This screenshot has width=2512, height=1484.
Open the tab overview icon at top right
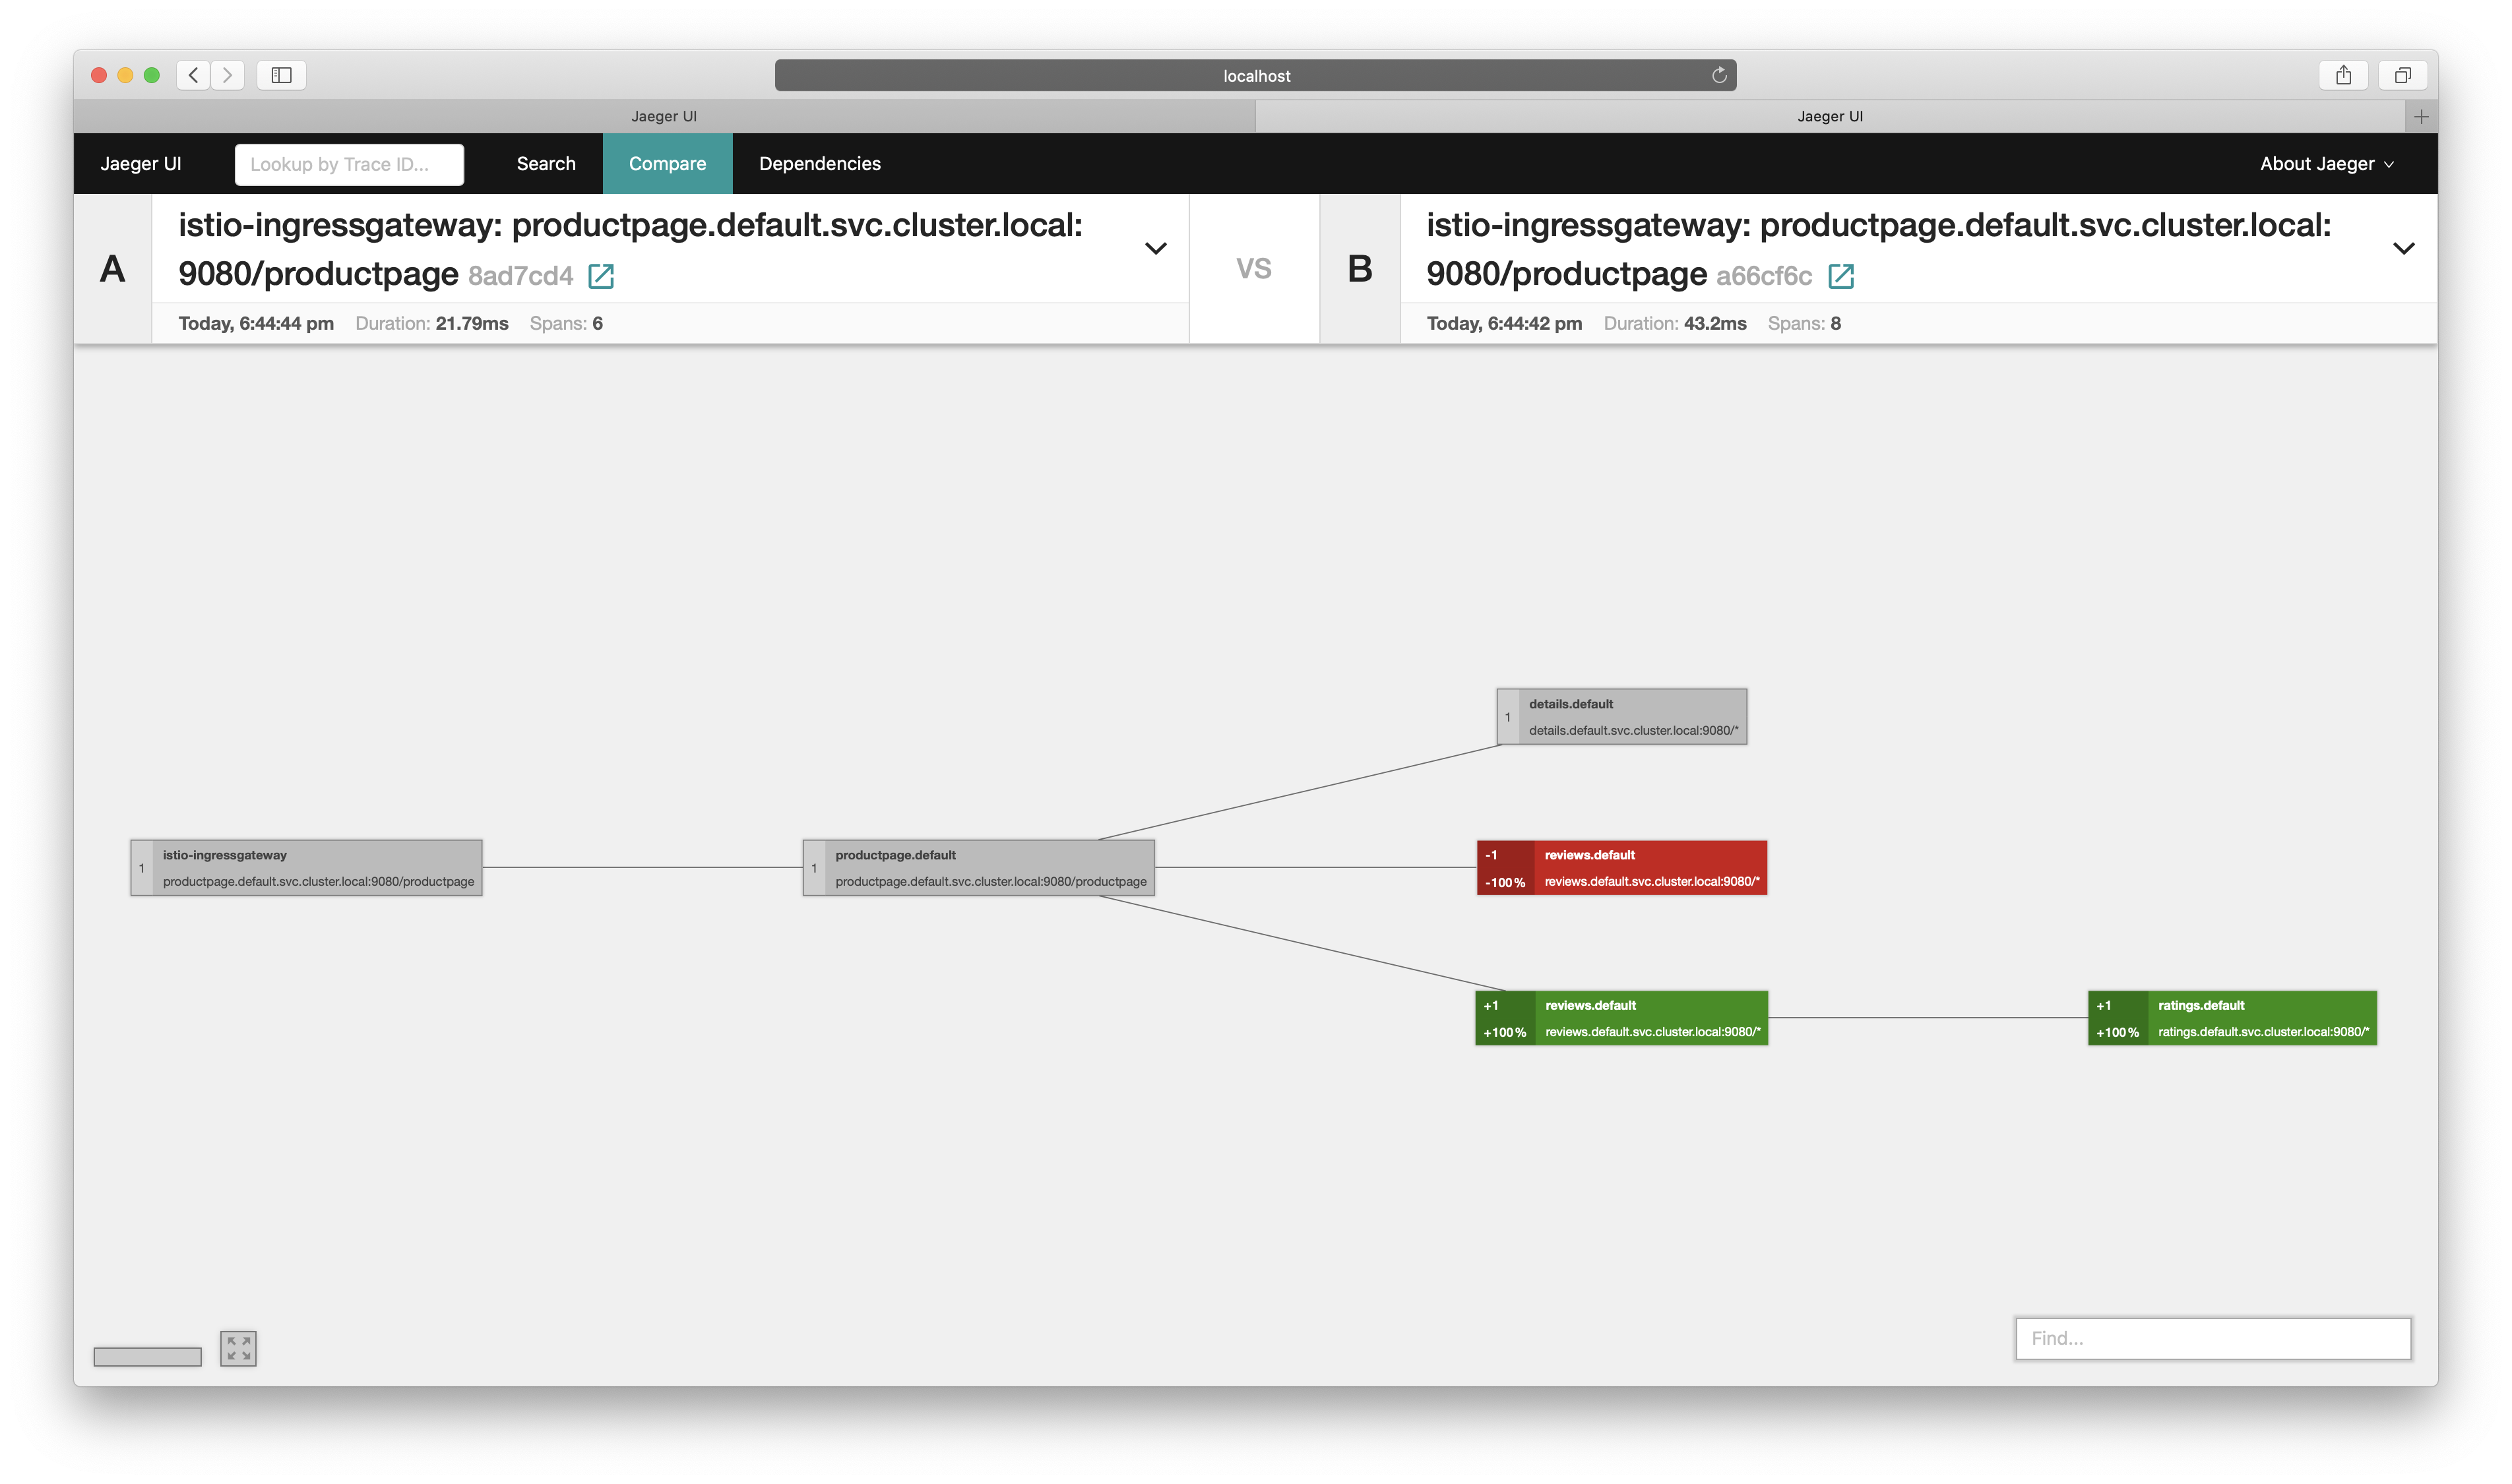coord(2403,75)
